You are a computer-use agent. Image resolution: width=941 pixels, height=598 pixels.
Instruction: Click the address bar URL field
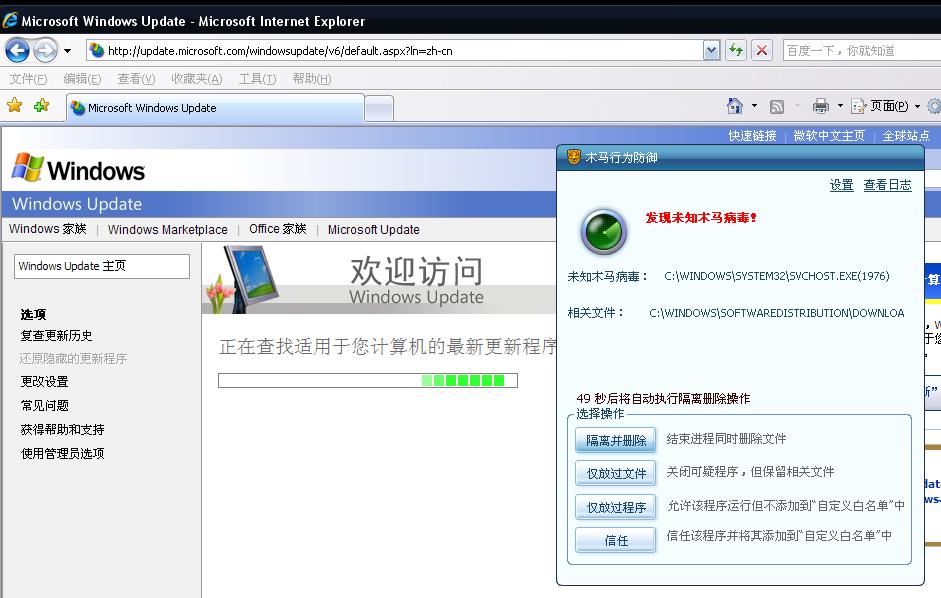point(394,51)
